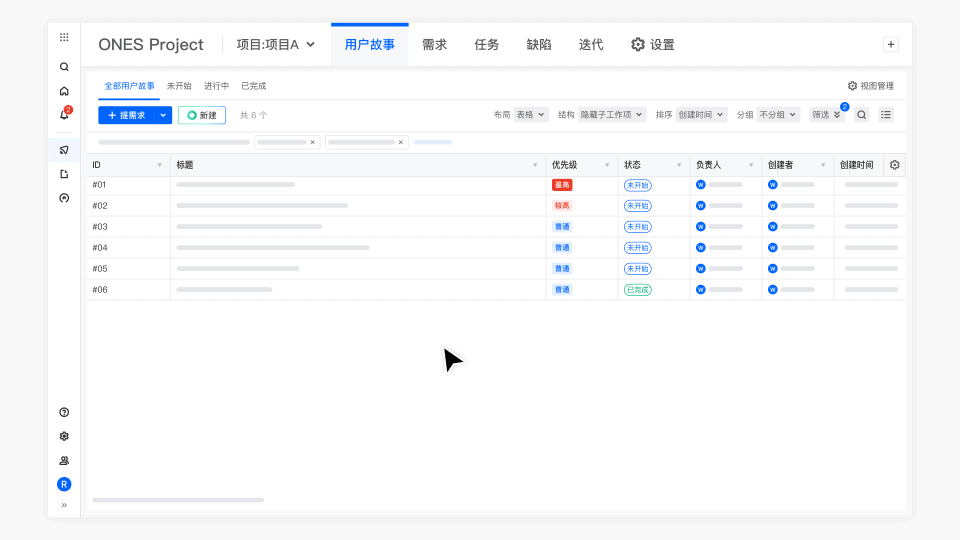Switch to 需求 tab
The height and width of the screenshot is (540, 960).
coord(435,45)
